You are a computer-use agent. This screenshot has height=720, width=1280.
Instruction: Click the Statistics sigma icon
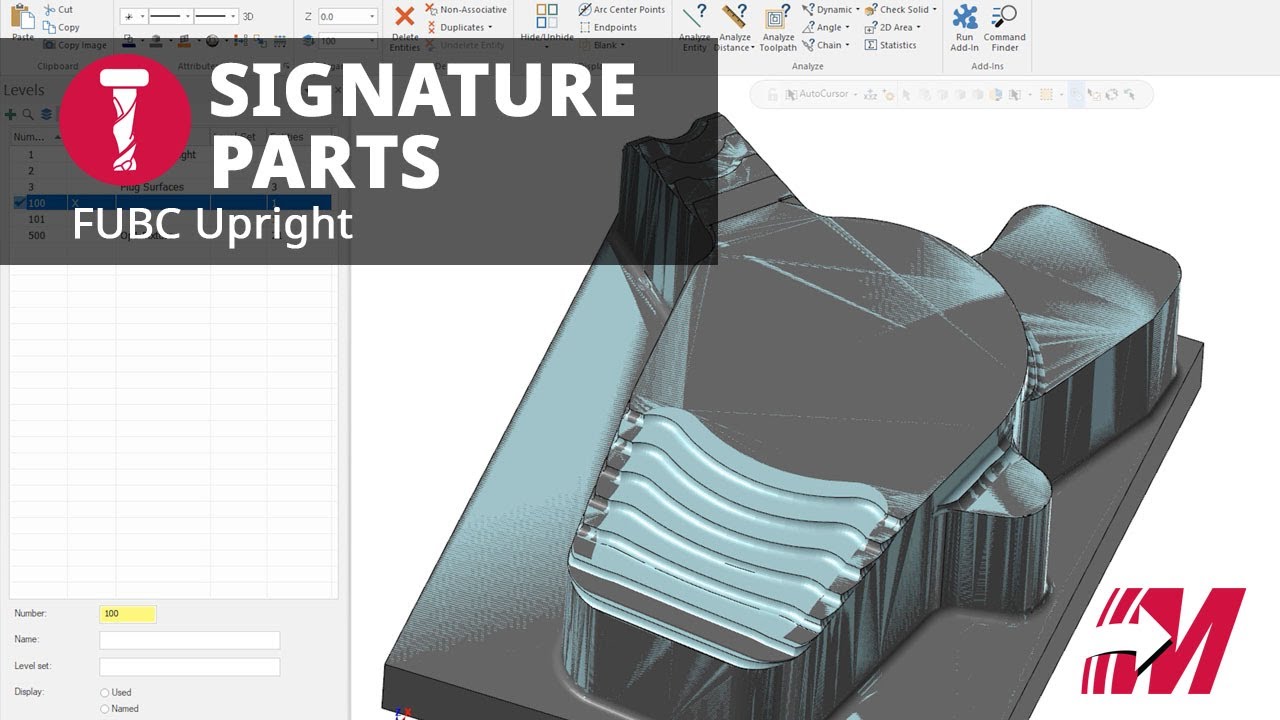(871, 45)
